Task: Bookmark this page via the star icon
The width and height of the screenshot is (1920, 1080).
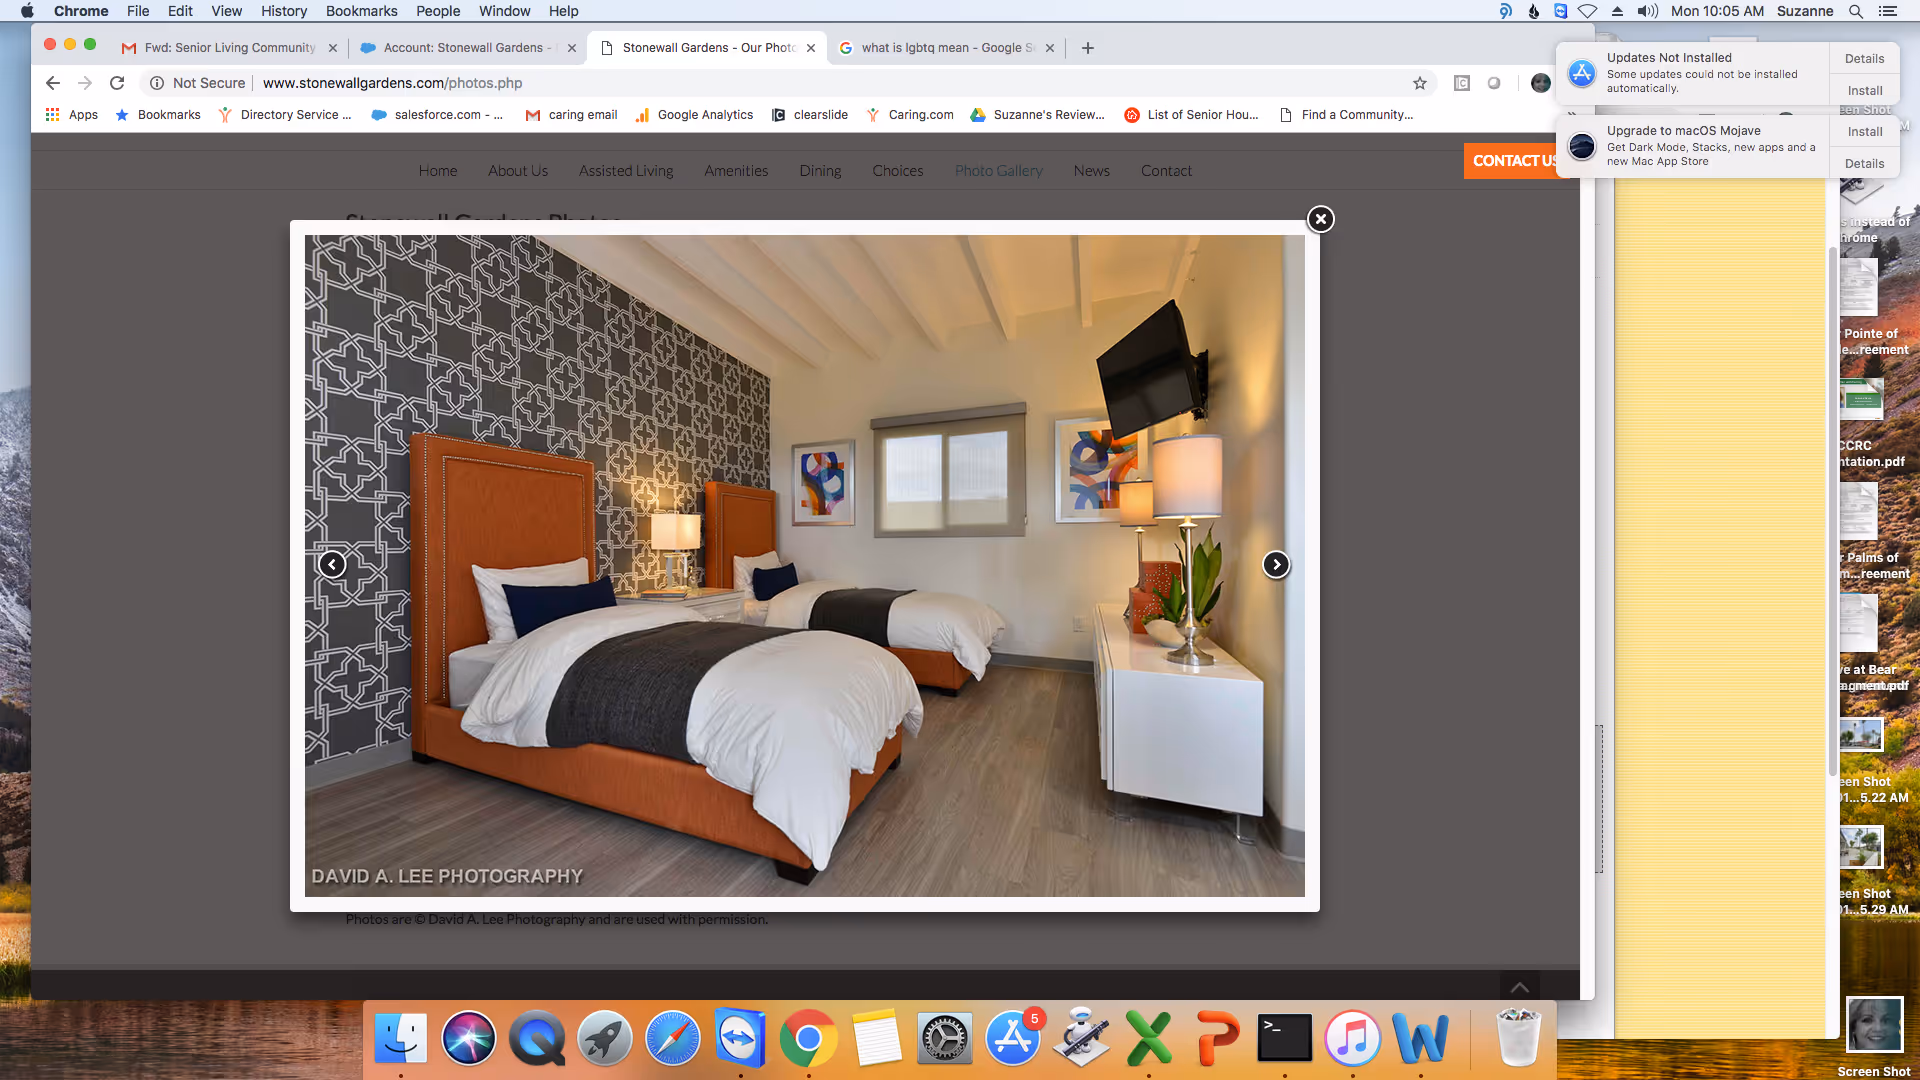Action: pyautogui.click(x=1420, y=83)
